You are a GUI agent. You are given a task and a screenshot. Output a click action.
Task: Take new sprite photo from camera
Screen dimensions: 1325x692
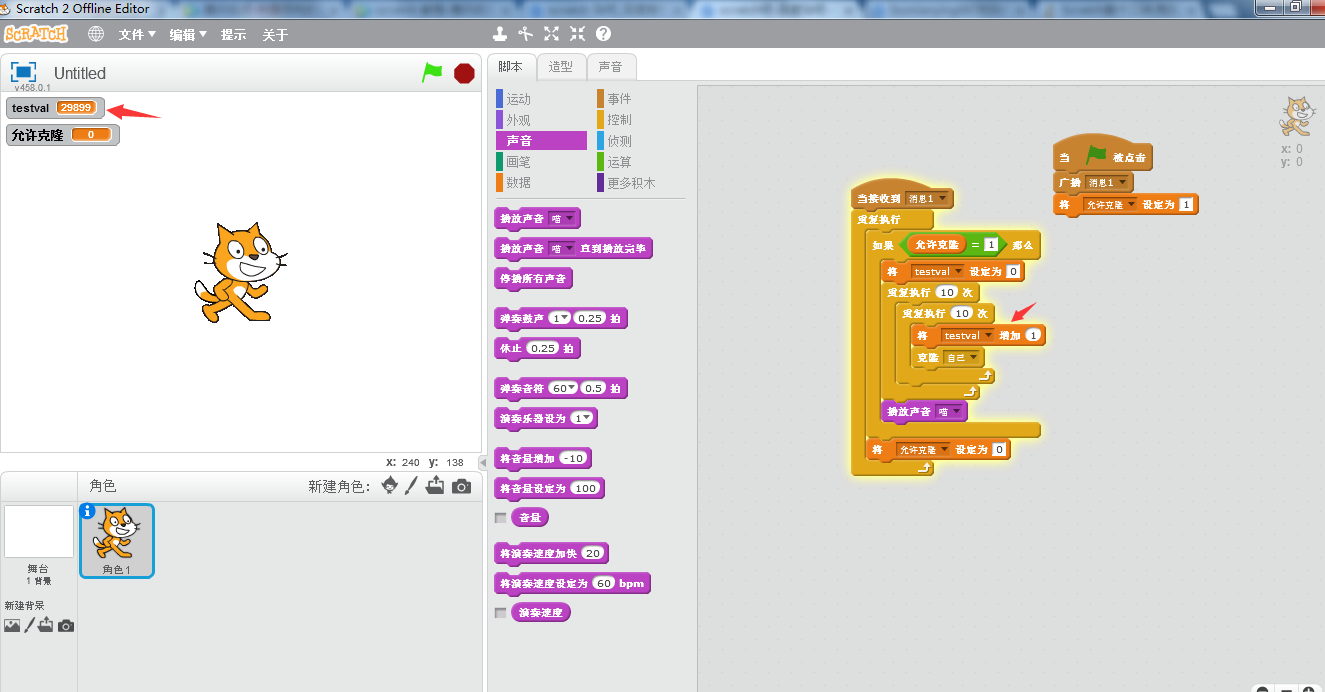(x=461, y=486)
